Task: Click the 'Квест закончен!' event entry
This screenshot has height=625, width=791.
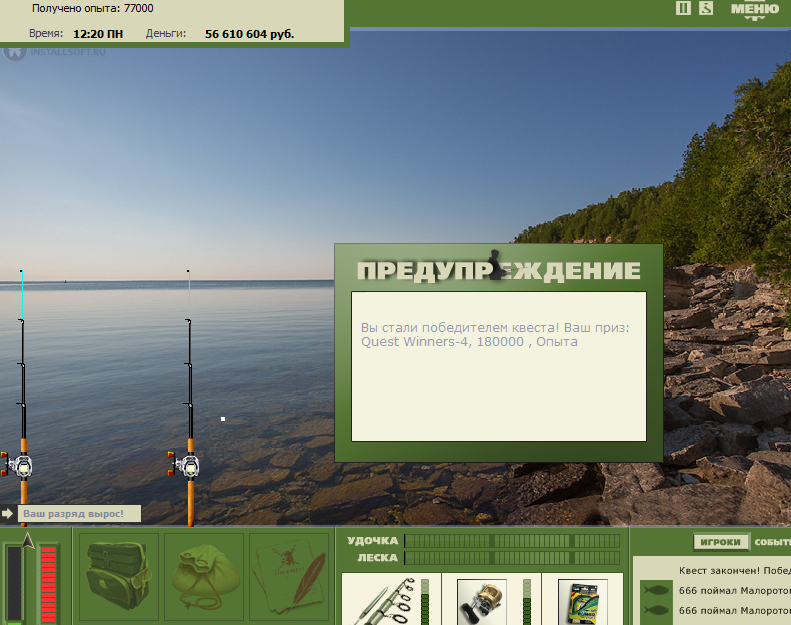Action: [734, 571]
